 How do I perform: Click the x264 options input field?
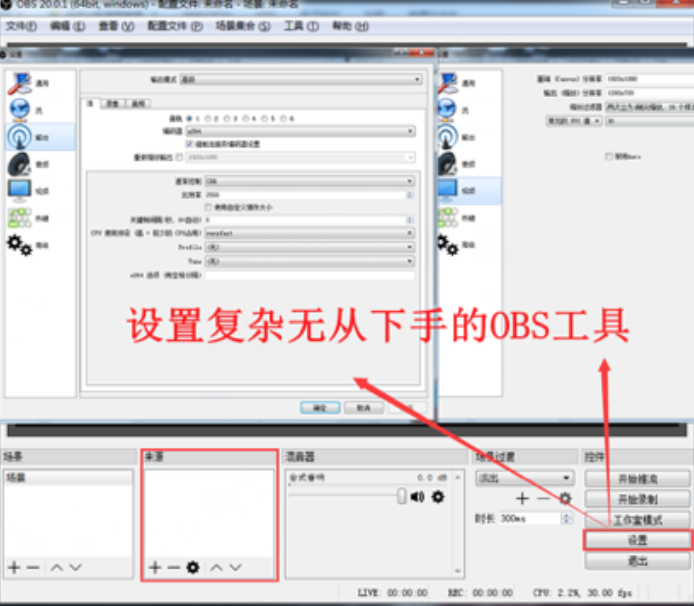click(310, 275)
